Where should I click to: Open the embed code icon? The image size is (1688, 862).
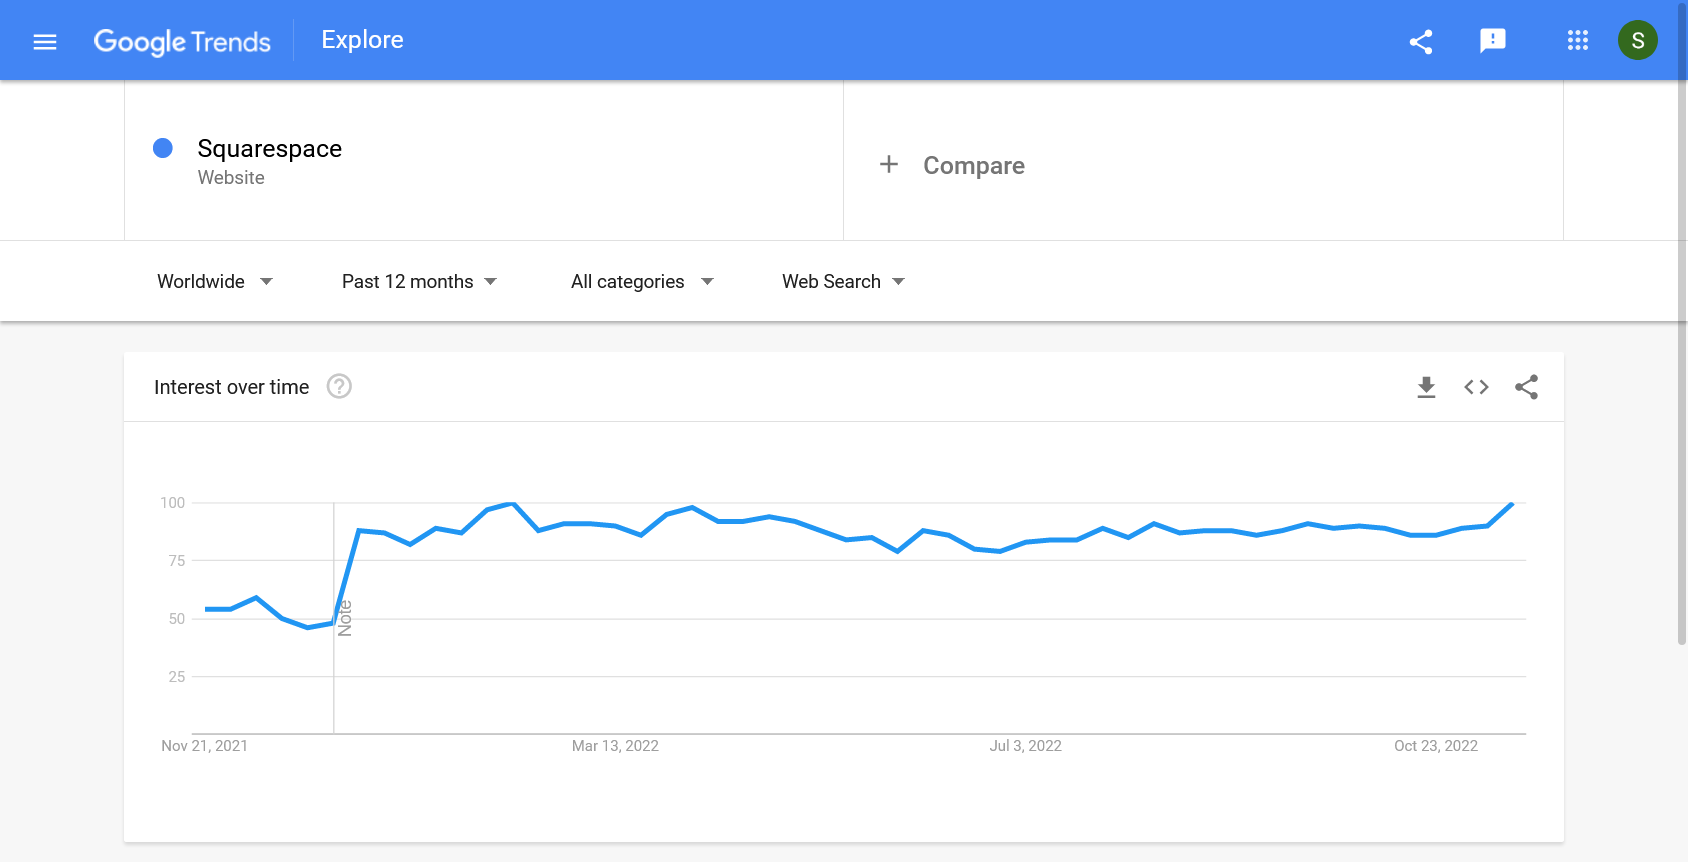pyautogui.click(x=1476, y=387)
